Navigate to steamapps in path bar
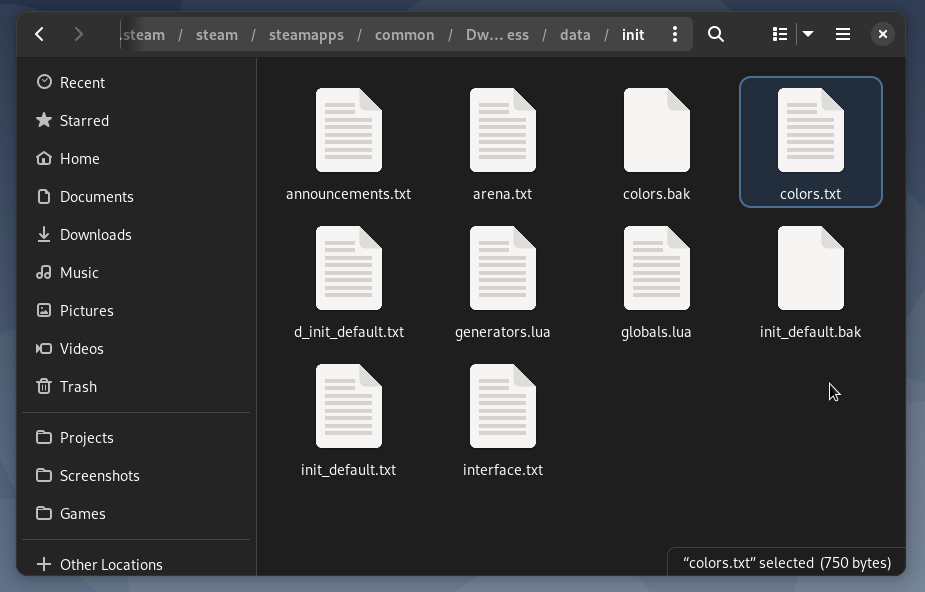This screenshot has height=592, width=925. coord(306,34)
